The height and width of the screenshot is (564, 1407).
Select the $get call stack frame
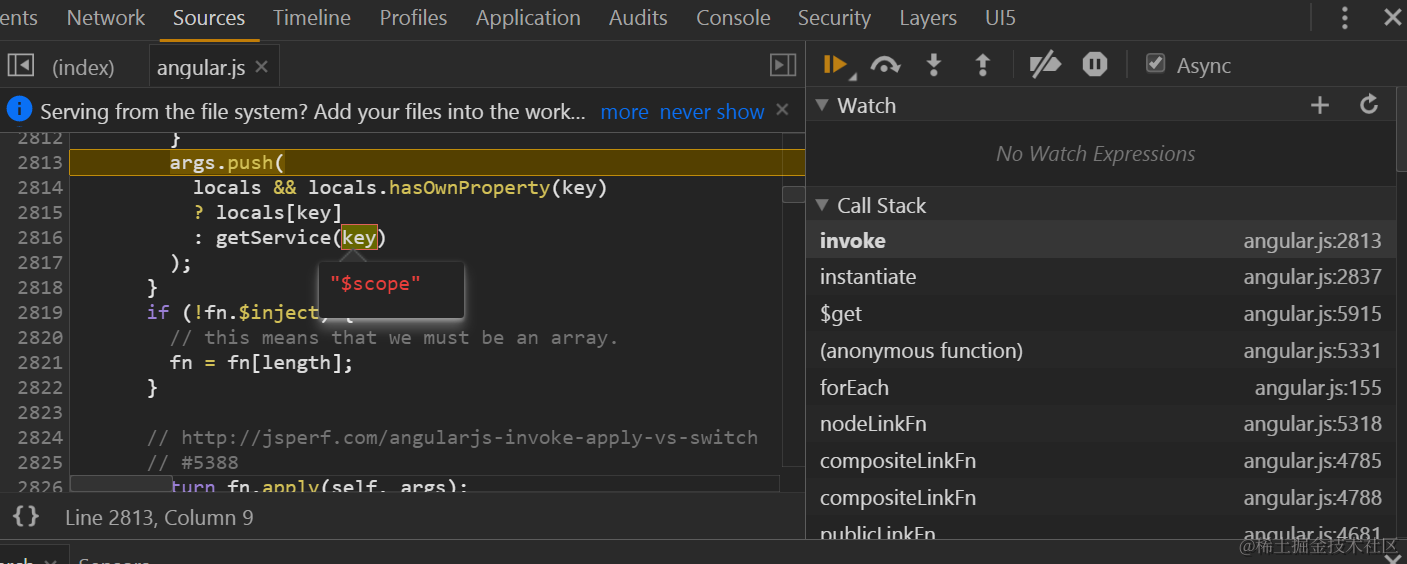1100,314
